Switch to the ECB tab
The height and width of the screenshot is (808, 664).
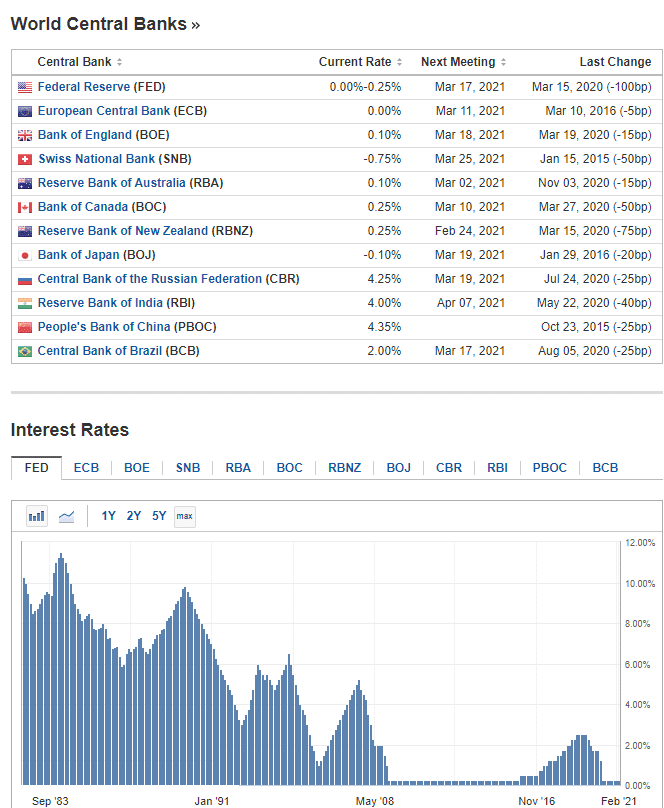[86, 468]
